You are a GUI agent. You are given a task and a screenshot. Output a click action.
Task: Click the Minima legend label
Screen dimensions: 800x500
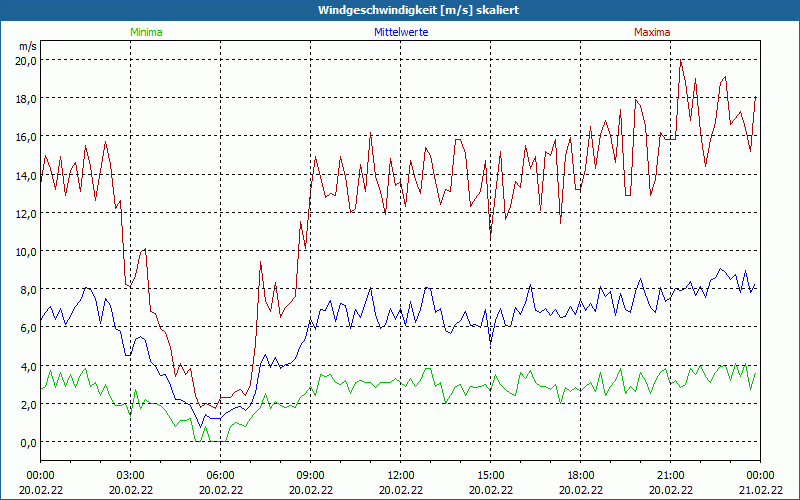pos(146,32)
